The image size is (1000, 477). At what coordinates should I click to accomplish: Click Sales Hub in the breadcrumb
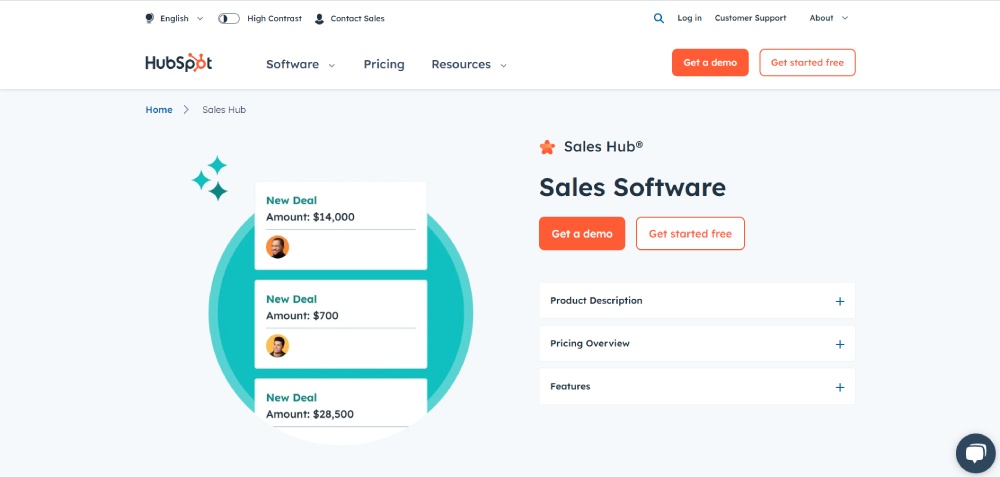(224, 110)
